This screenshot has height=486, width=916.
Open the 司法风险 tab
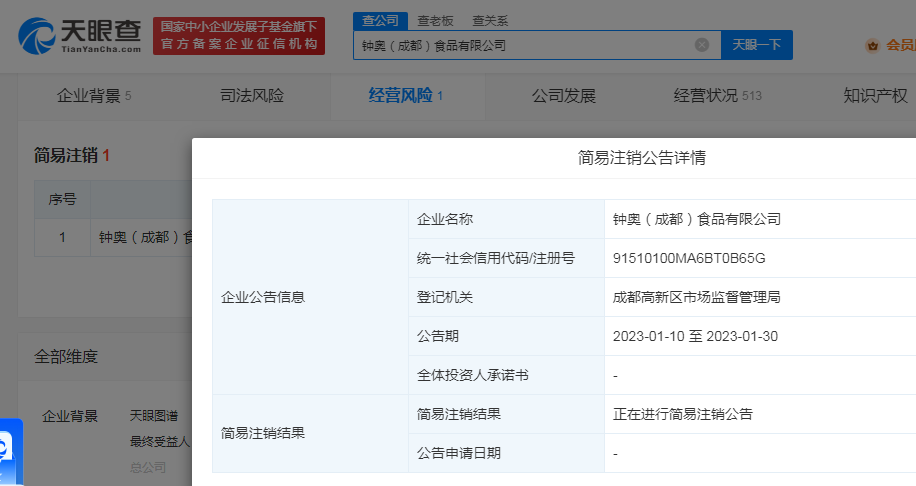(252, 96)
